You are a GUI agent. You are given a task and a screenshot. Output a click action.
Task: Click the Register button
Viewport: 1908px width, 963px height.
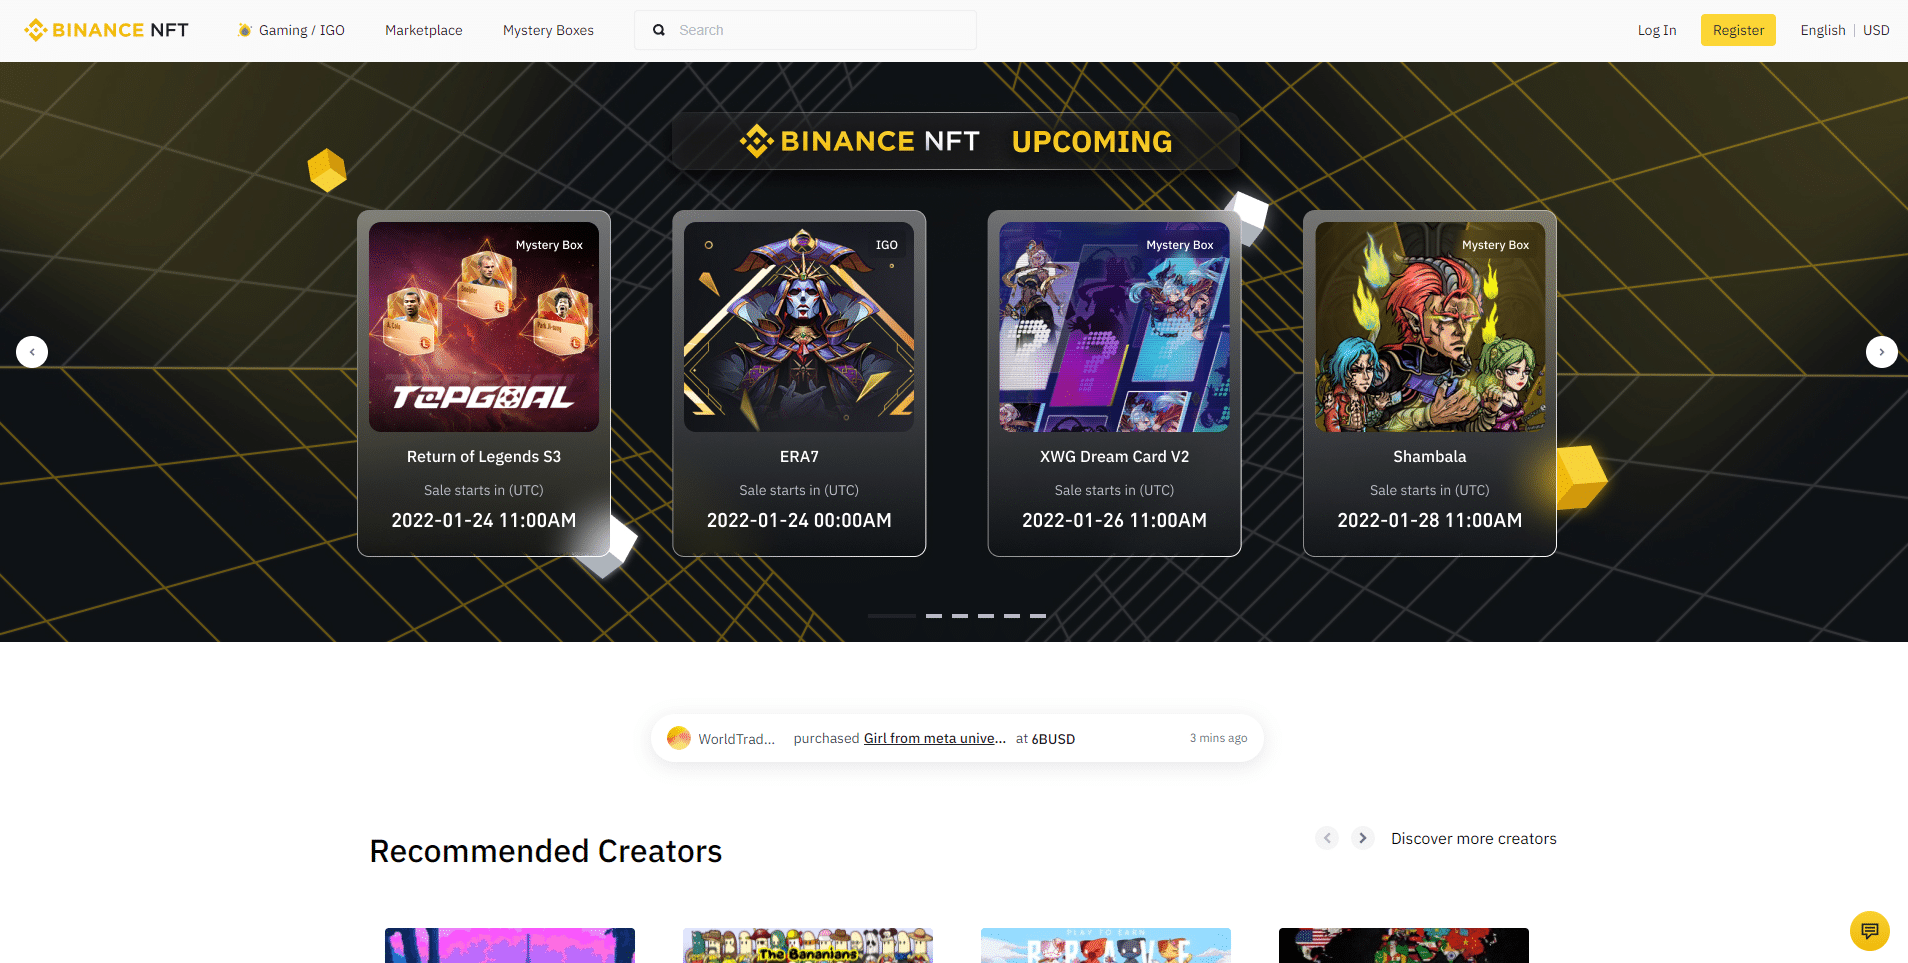1738,30
